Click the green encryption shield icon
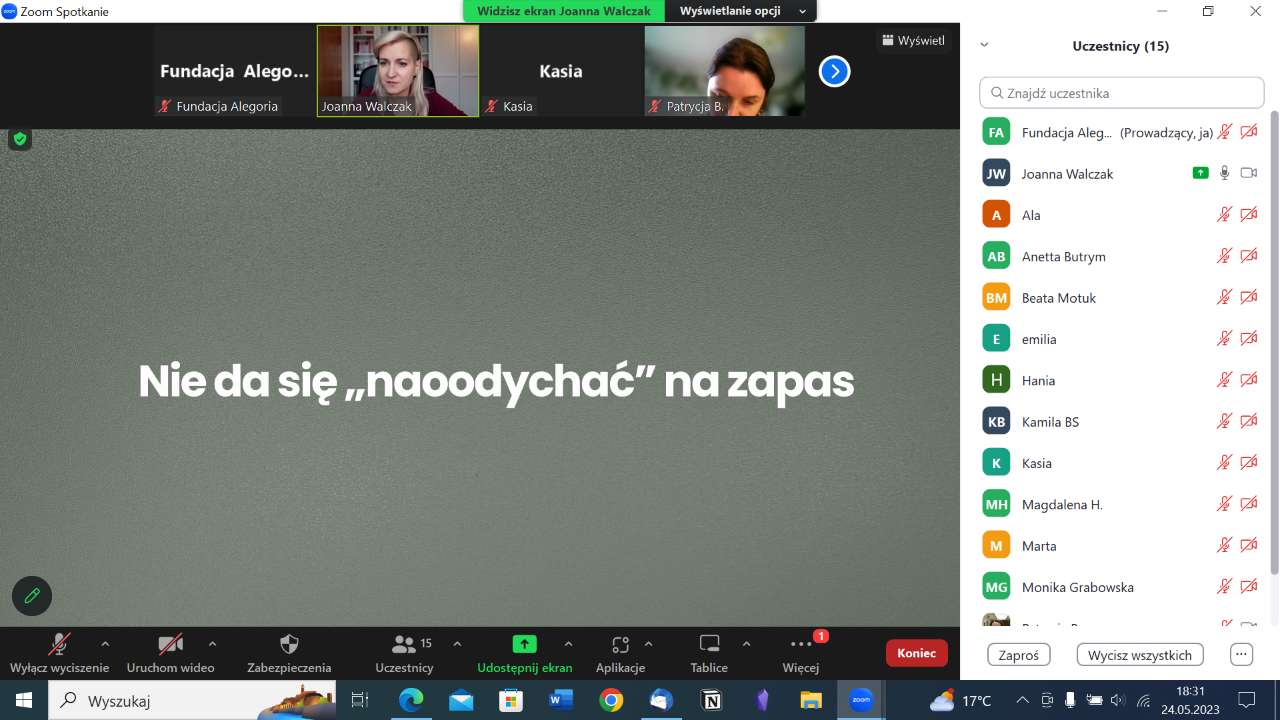 [19, 139]
